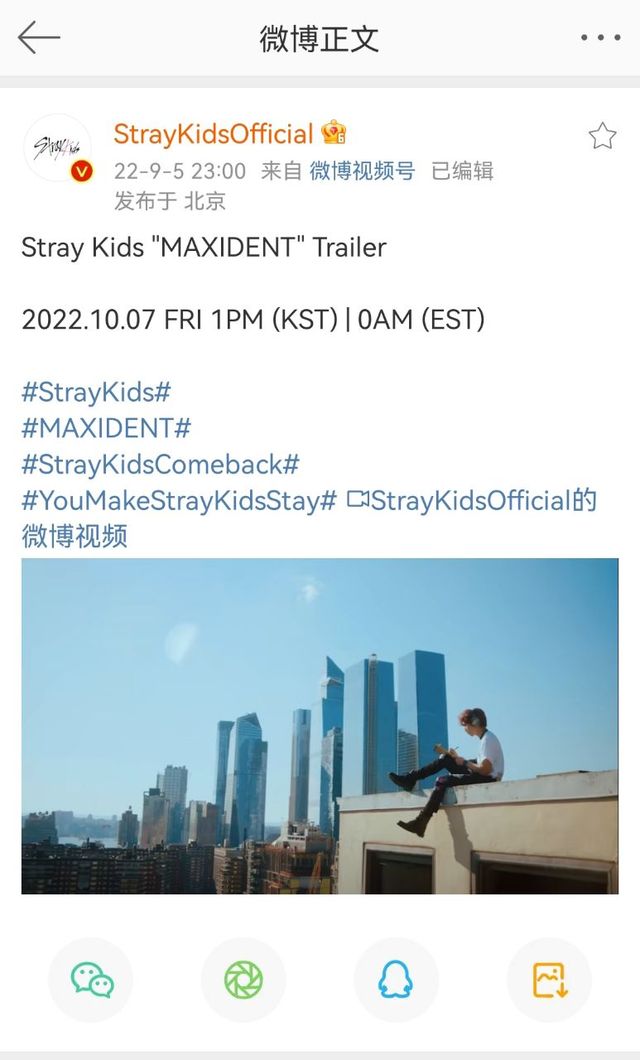Open StrayKidsOfficial username link
This screenshot has height=1060, width=640.
[x=213, y=134]
